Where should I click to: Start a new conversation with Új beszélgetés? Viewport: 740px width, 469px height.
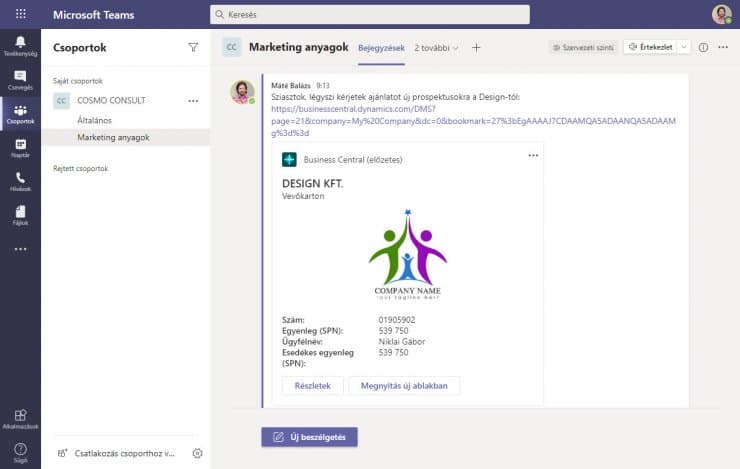click(309, 437)
